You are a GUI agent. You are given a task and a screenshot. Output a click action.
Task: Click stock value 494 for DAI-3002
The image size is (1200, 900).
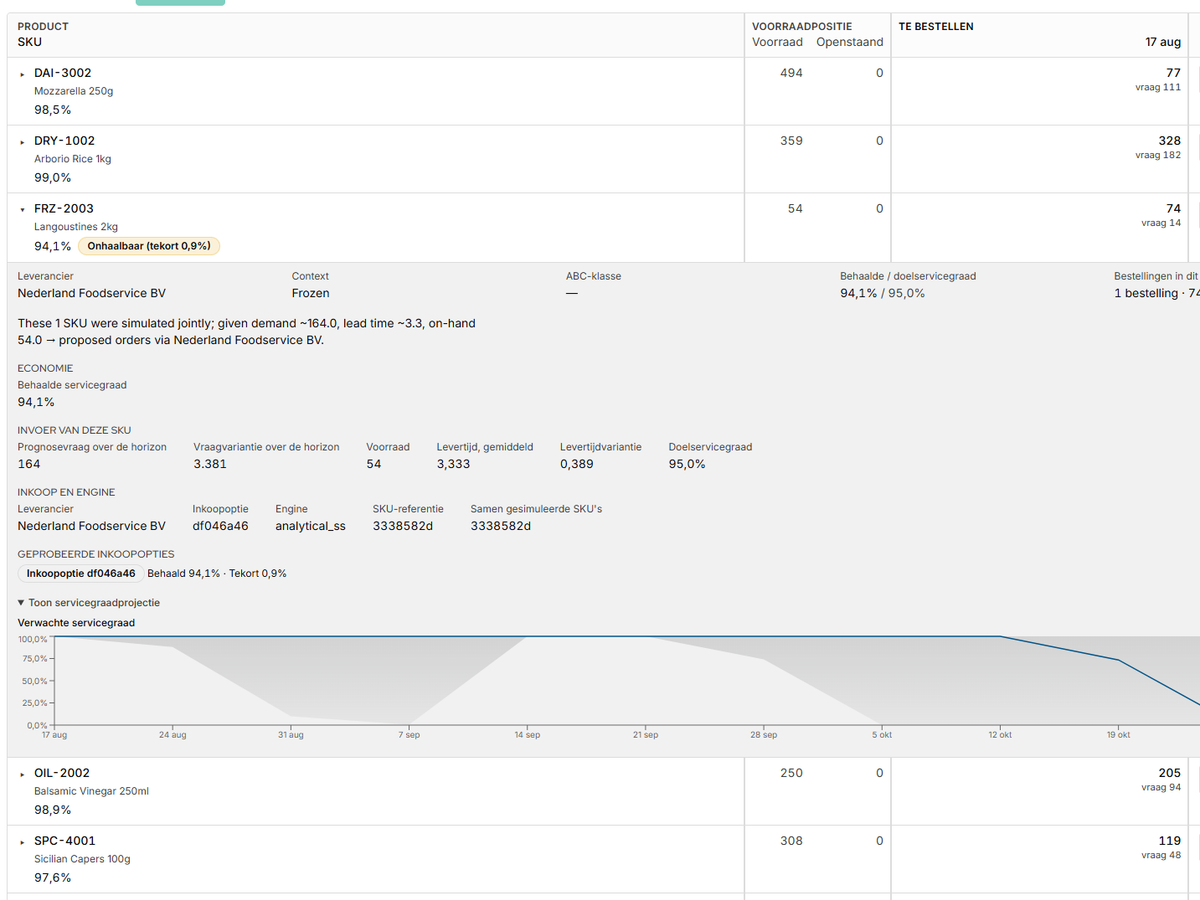coord(791,73)
